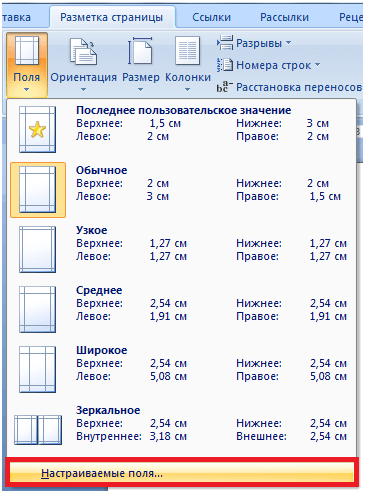Choose the Широкое margins title
The width and height of the screenshot is (365, 493).
coord(102,350)
